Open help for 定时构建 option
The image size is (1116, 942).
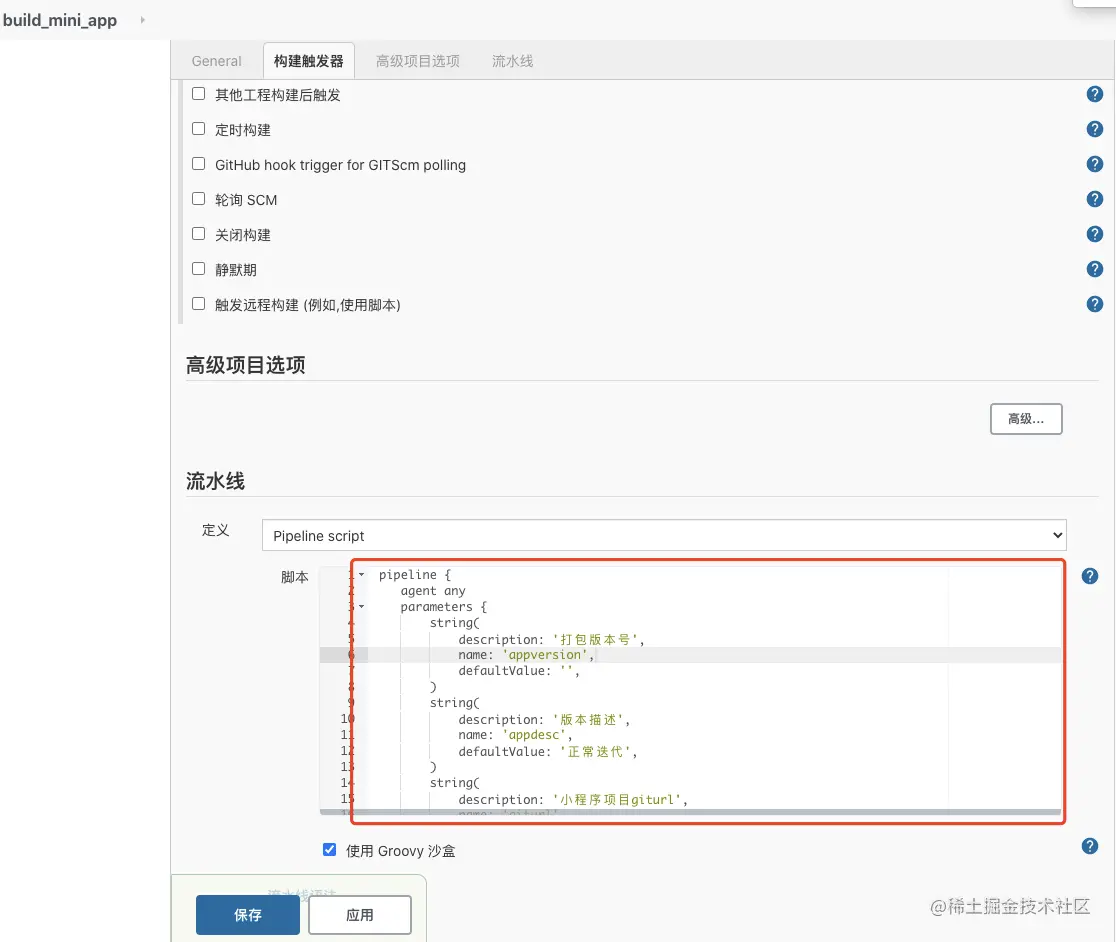point(1095,129)
